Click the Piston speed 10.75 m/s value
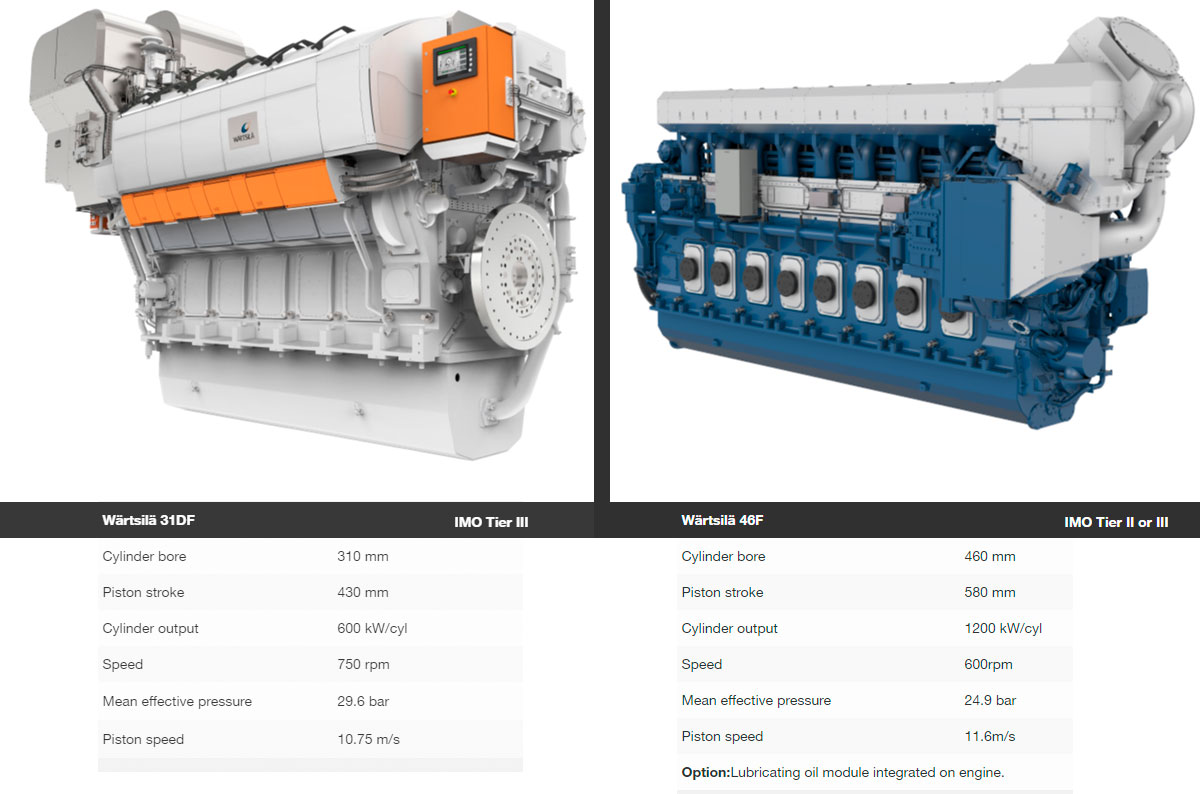This screenshot has height=794, width=1200. [x=368, y=737]
